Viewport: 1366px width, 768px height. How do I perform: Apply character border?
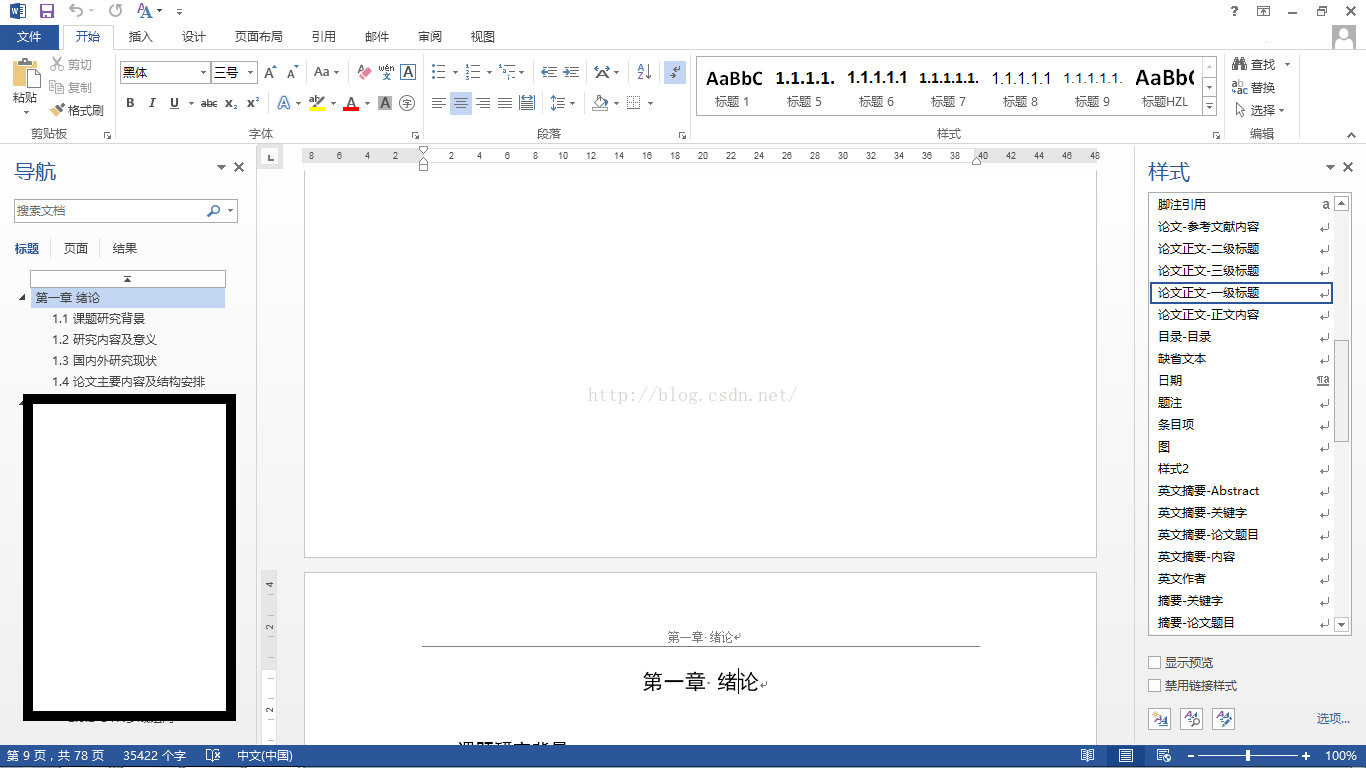pos(408,72)
